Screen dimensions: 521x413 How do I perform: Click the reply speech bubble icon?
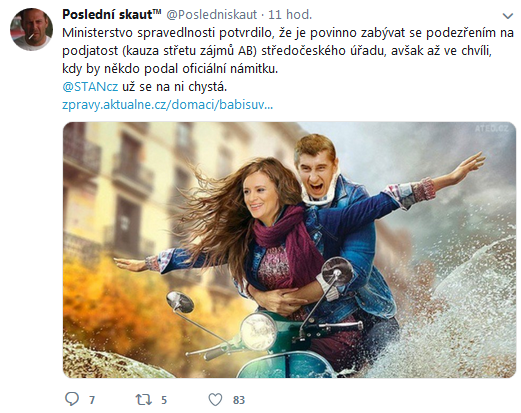pyautogui.click(x=72, y=399)
